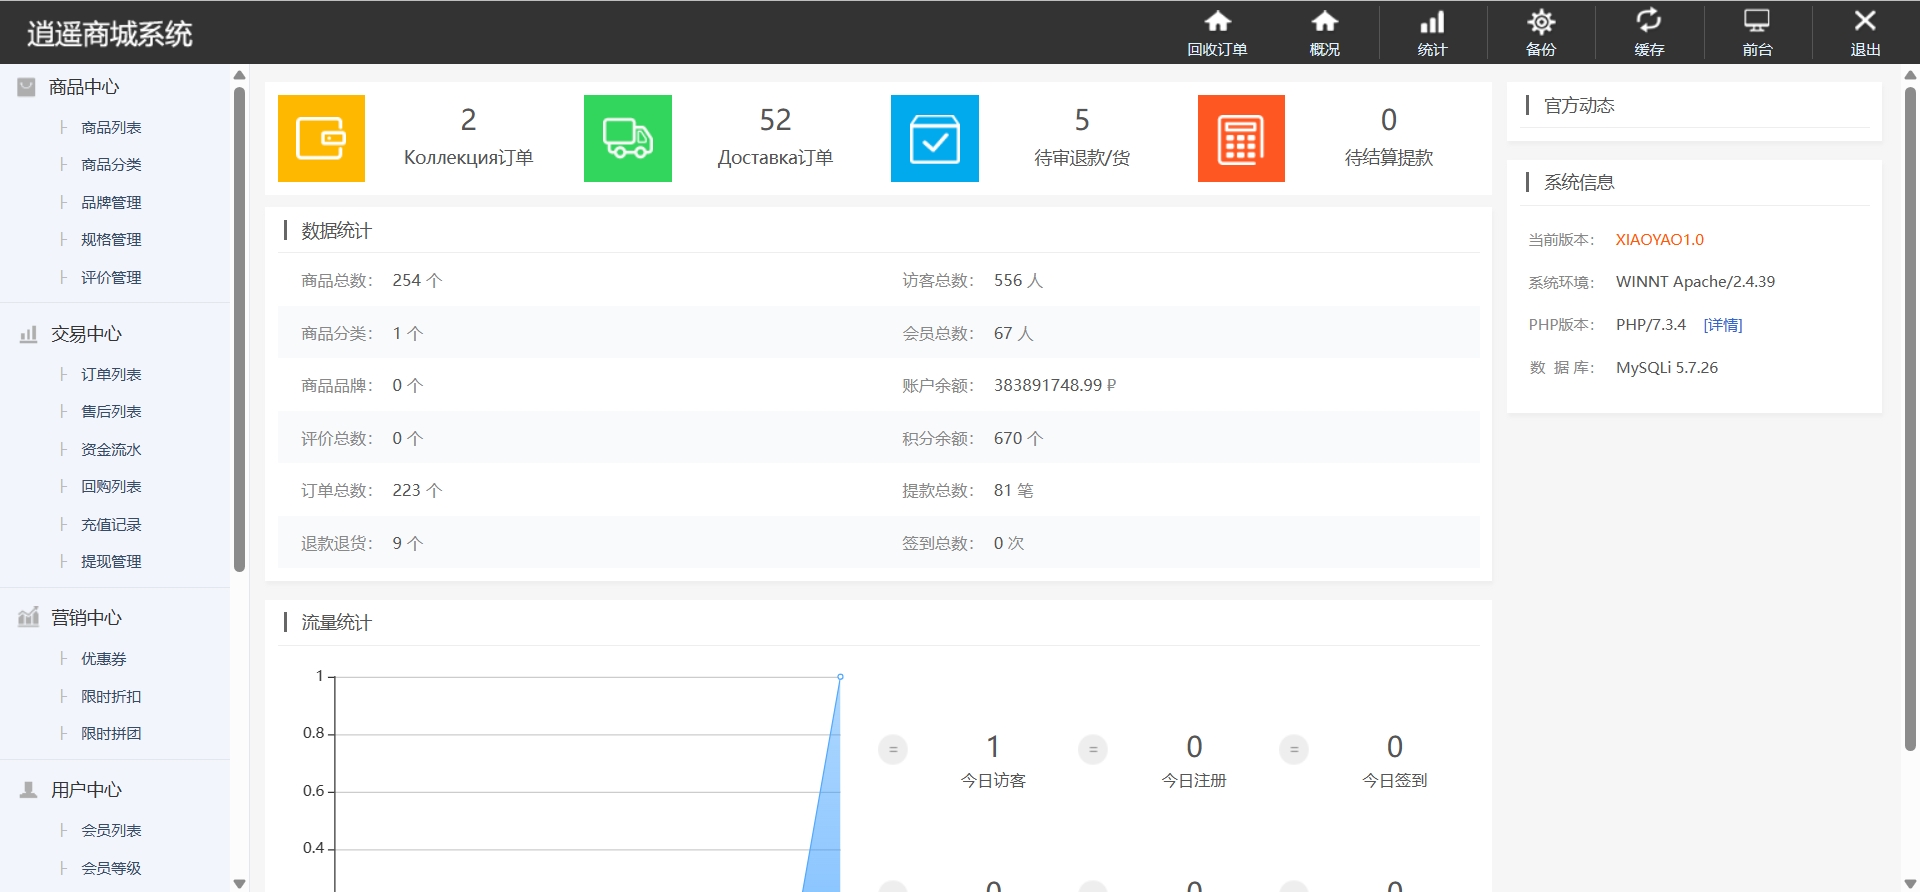
Task: Collapse the 商品中心 sidebar section
Action: (x=84, y=88)
